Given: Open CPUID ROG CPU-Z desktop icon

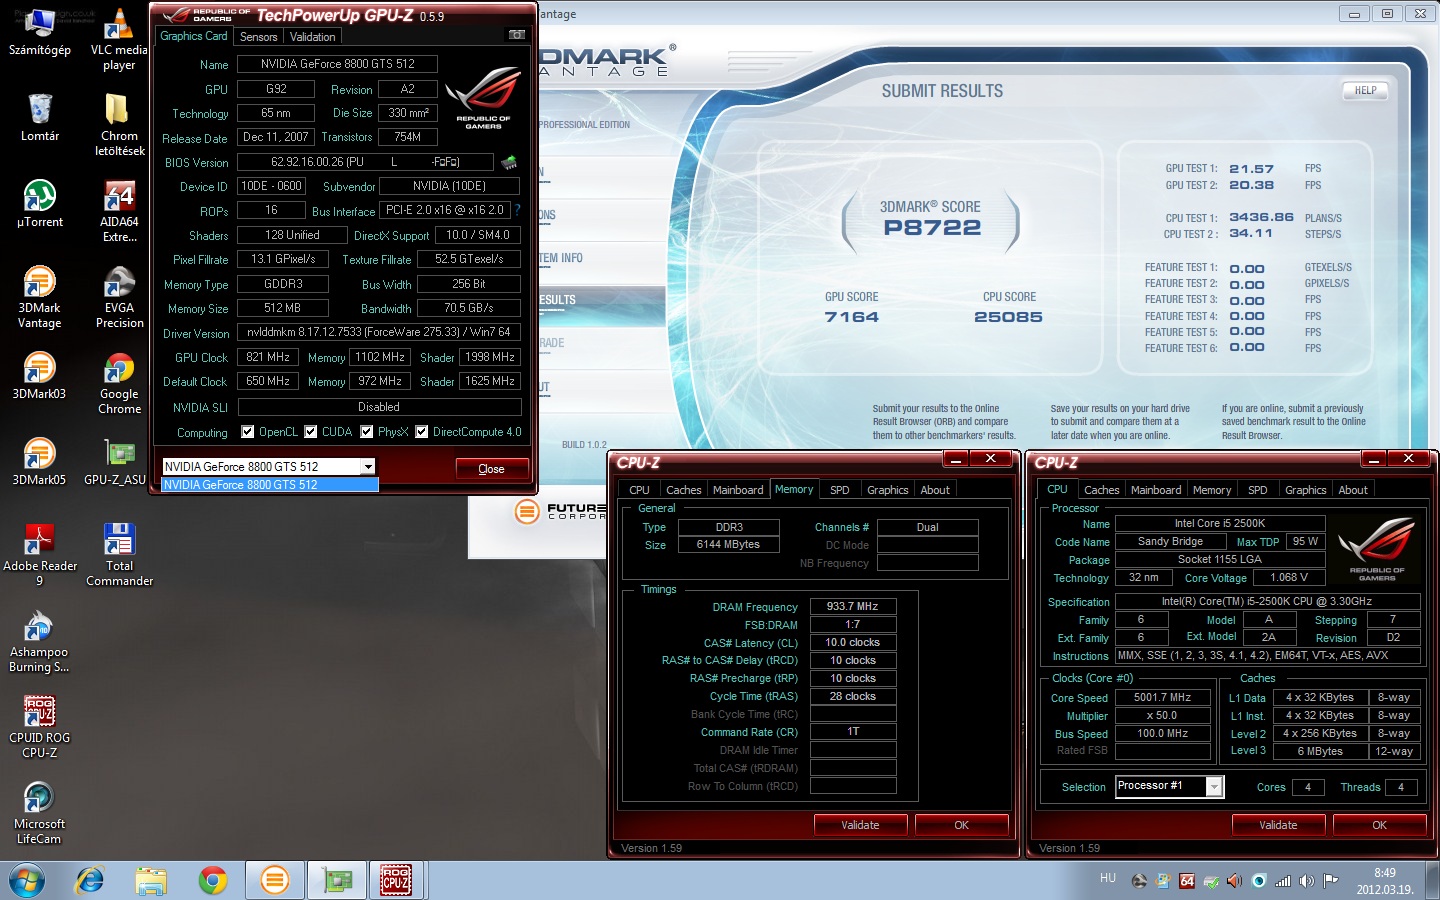Looking at the screenshot, I should pyautogui.click(x=40, y=727).
